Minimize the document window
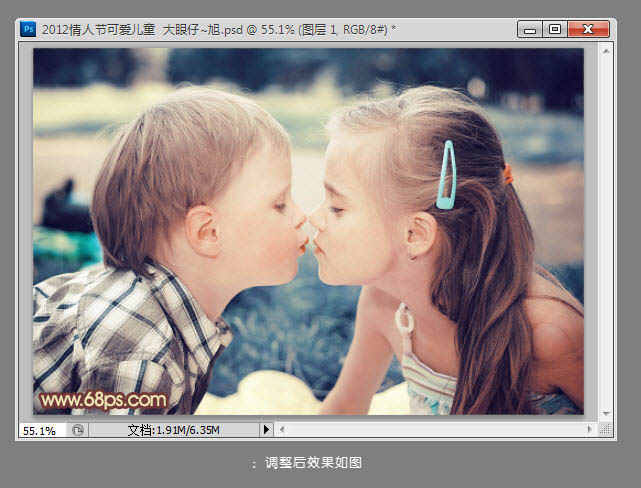This screenshot has height=488, width=641. (530, 29)
